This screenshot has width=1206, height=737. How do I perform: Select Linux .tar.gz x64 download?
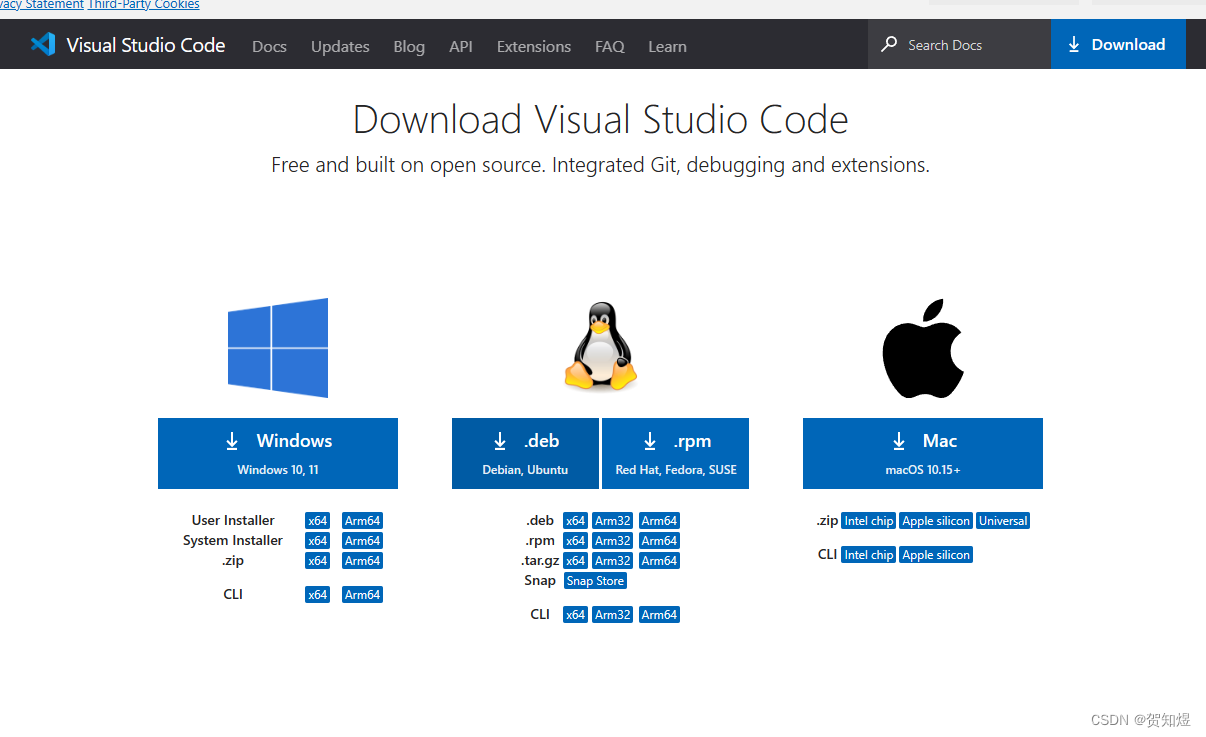575,561
